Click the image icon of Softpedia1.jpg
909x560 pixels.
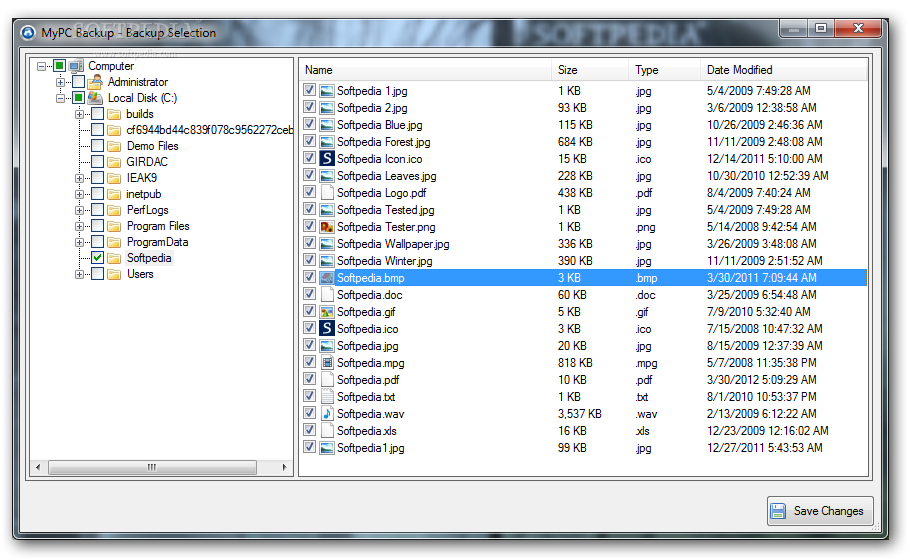(x=327, y=448)
